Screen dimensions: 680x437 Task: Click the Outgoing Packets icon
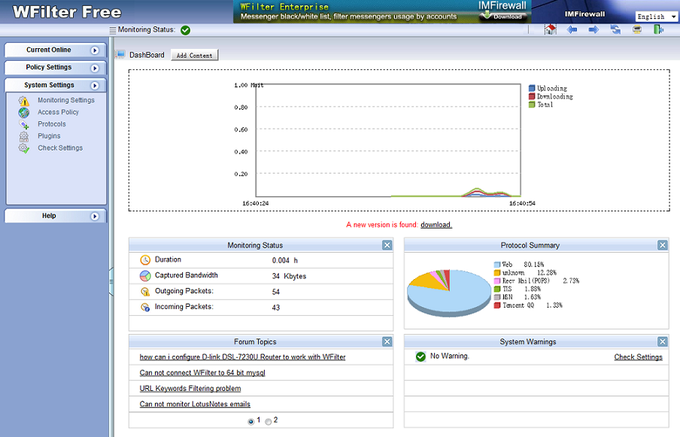click(x=145, y=291)
